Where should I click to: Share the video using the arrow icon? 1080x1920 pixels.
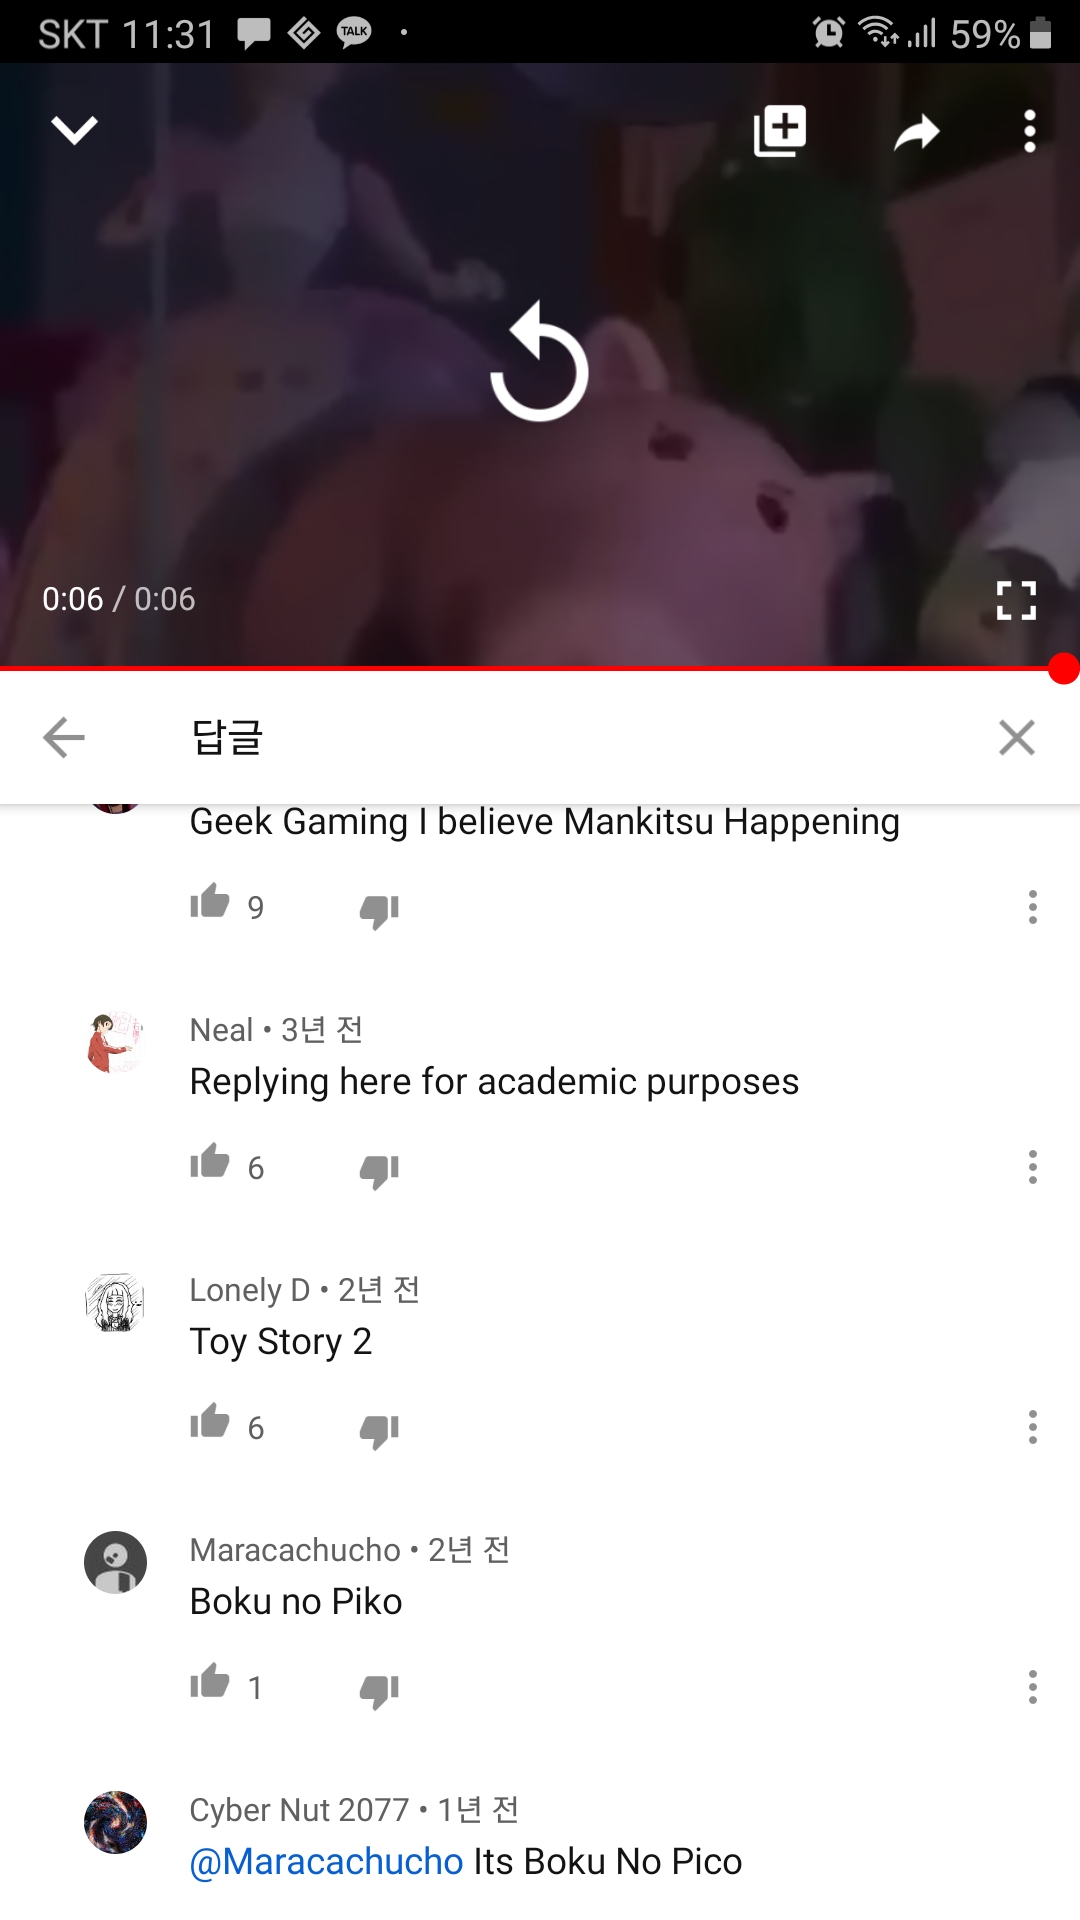coord(917,132)
